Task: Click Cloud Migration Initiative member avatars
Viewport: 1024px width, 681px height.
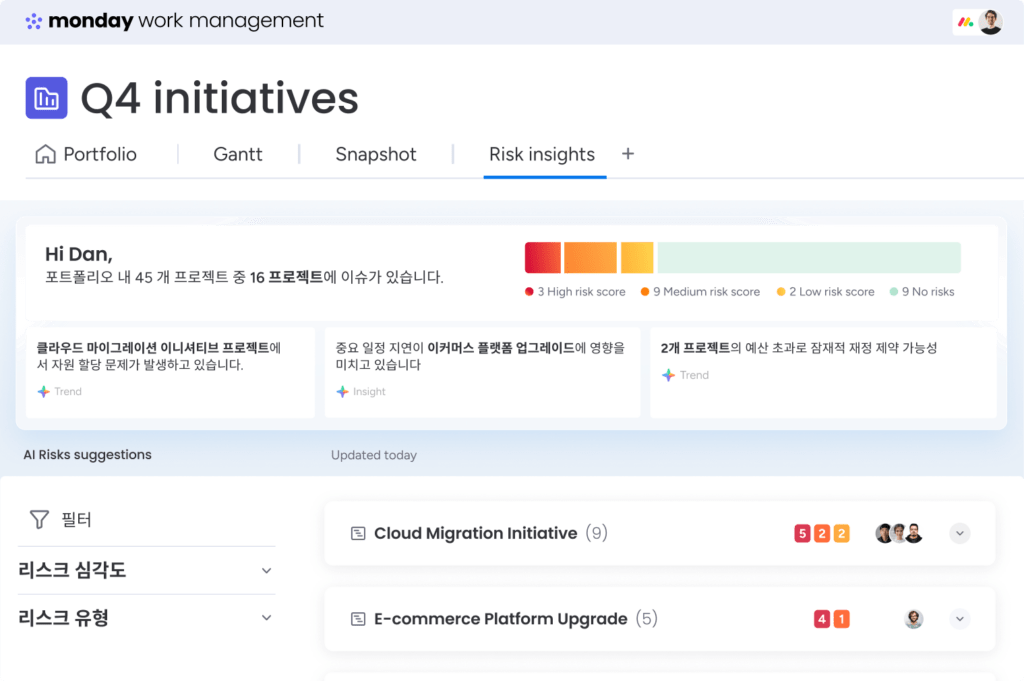Action: [898, 534]
